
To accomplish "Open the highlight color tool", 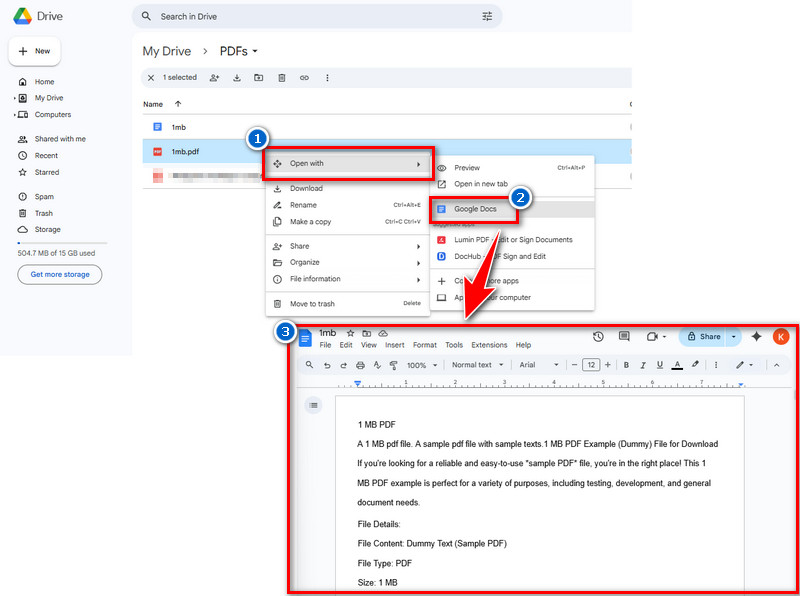I will (x=695, y=364).
